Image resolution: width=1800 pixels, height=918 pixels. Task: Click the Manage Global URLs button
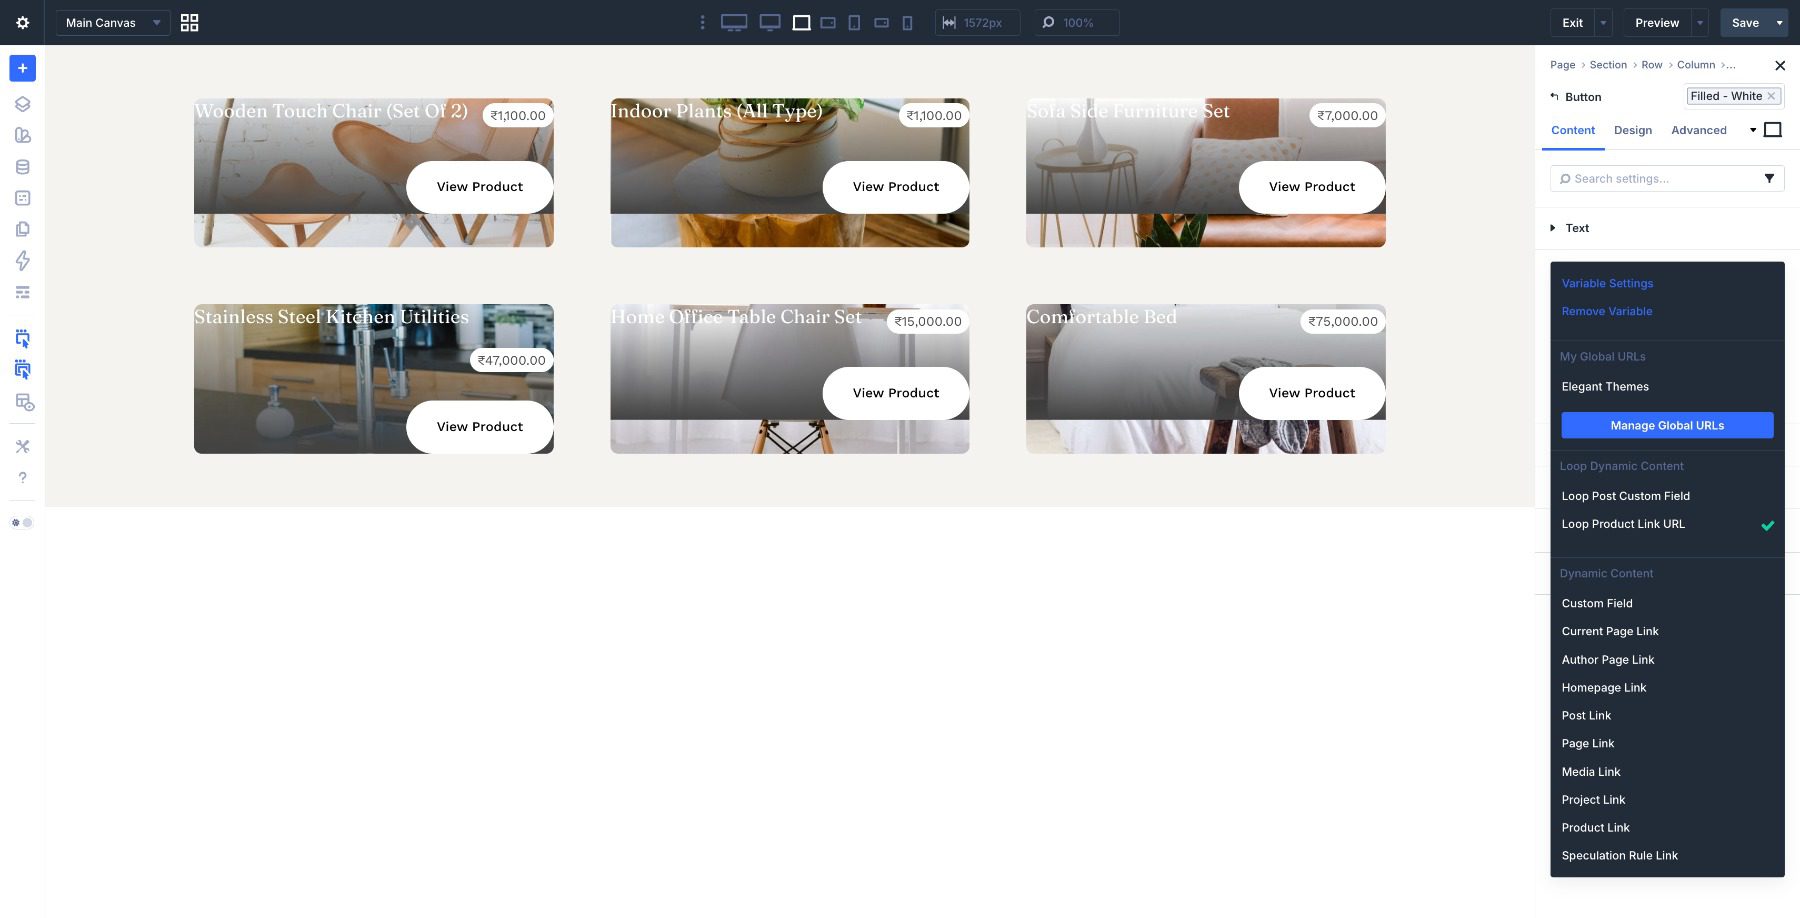(1666, 425)
